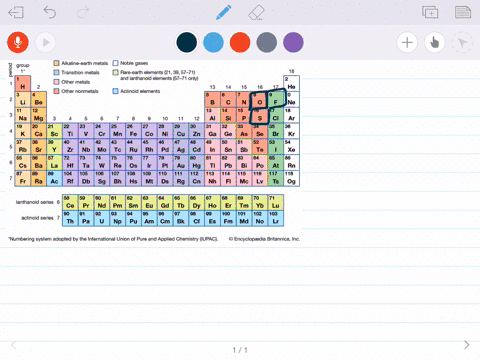Tap the Transition metals legend label
480x360 pixels.
[x=80, y=72]
